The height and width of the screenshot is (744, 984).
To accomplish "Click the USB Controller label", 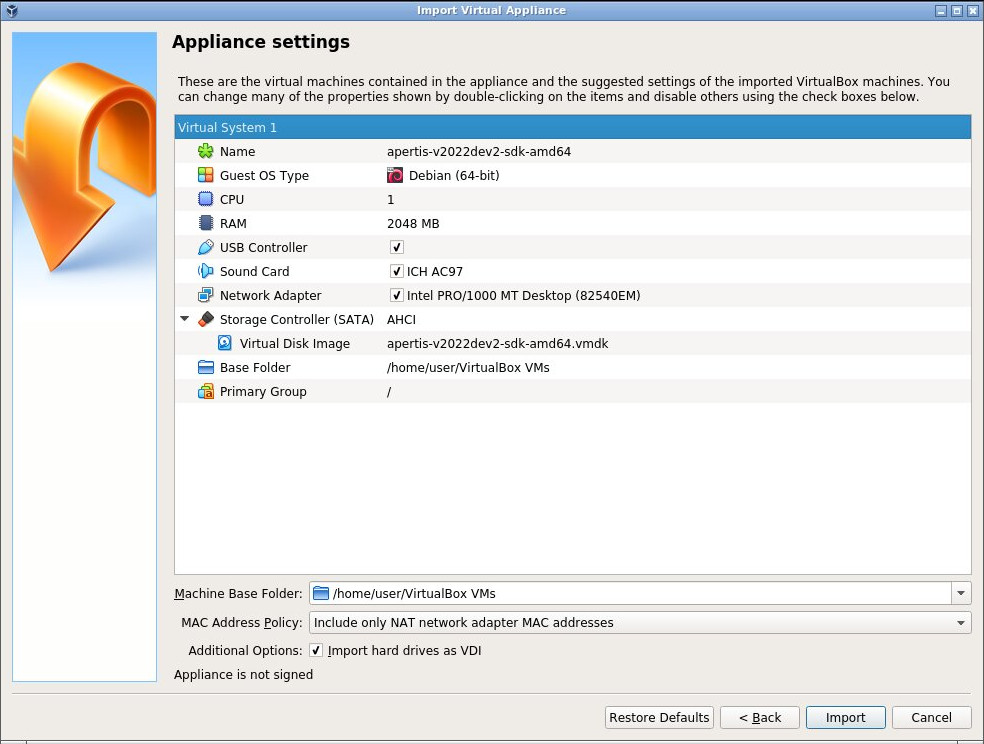I will click(x=264, y=247).
